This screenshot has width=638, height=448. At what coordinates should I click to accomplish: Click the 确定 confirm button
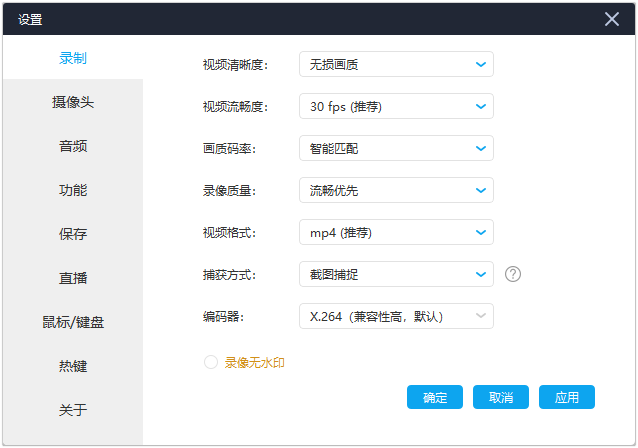[x=435, y=397]
